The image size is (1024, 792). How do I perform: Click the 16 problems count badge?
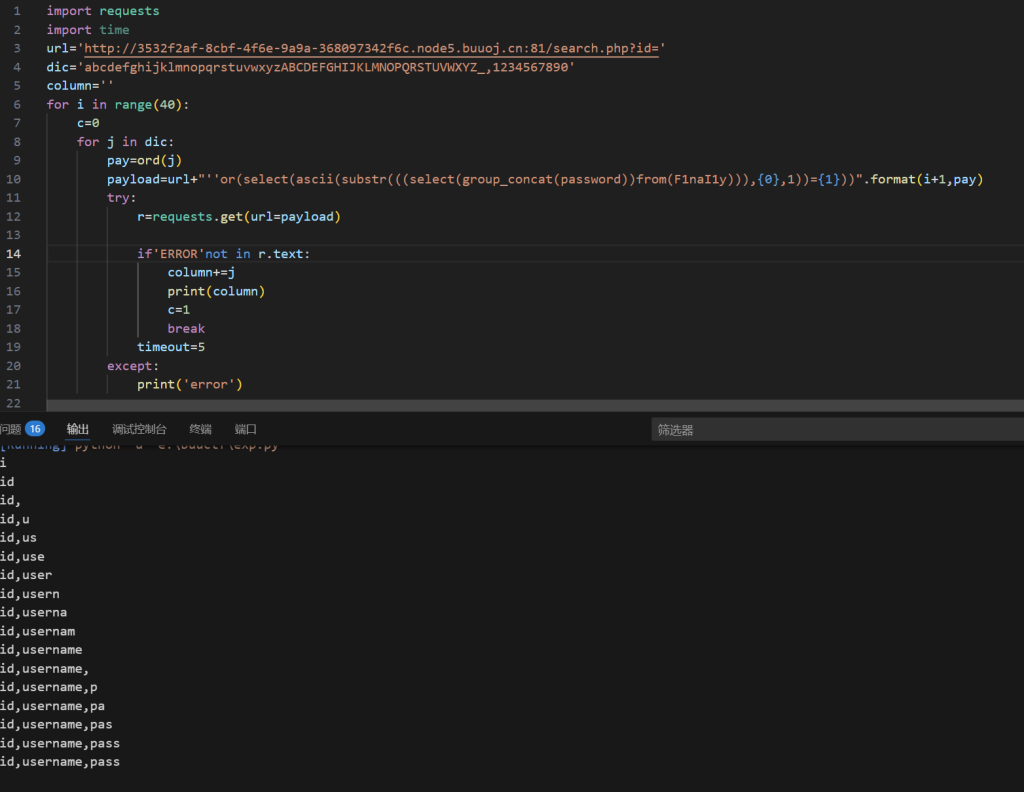[x=35, y=429]
